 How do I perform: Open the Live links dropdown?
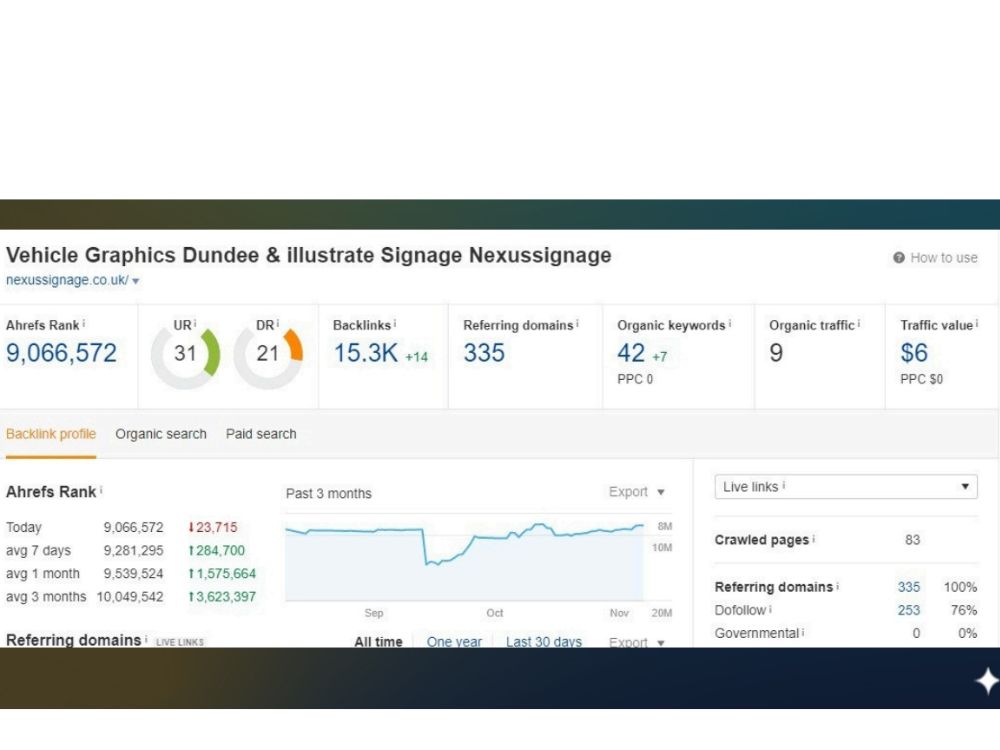pos(846,487)
